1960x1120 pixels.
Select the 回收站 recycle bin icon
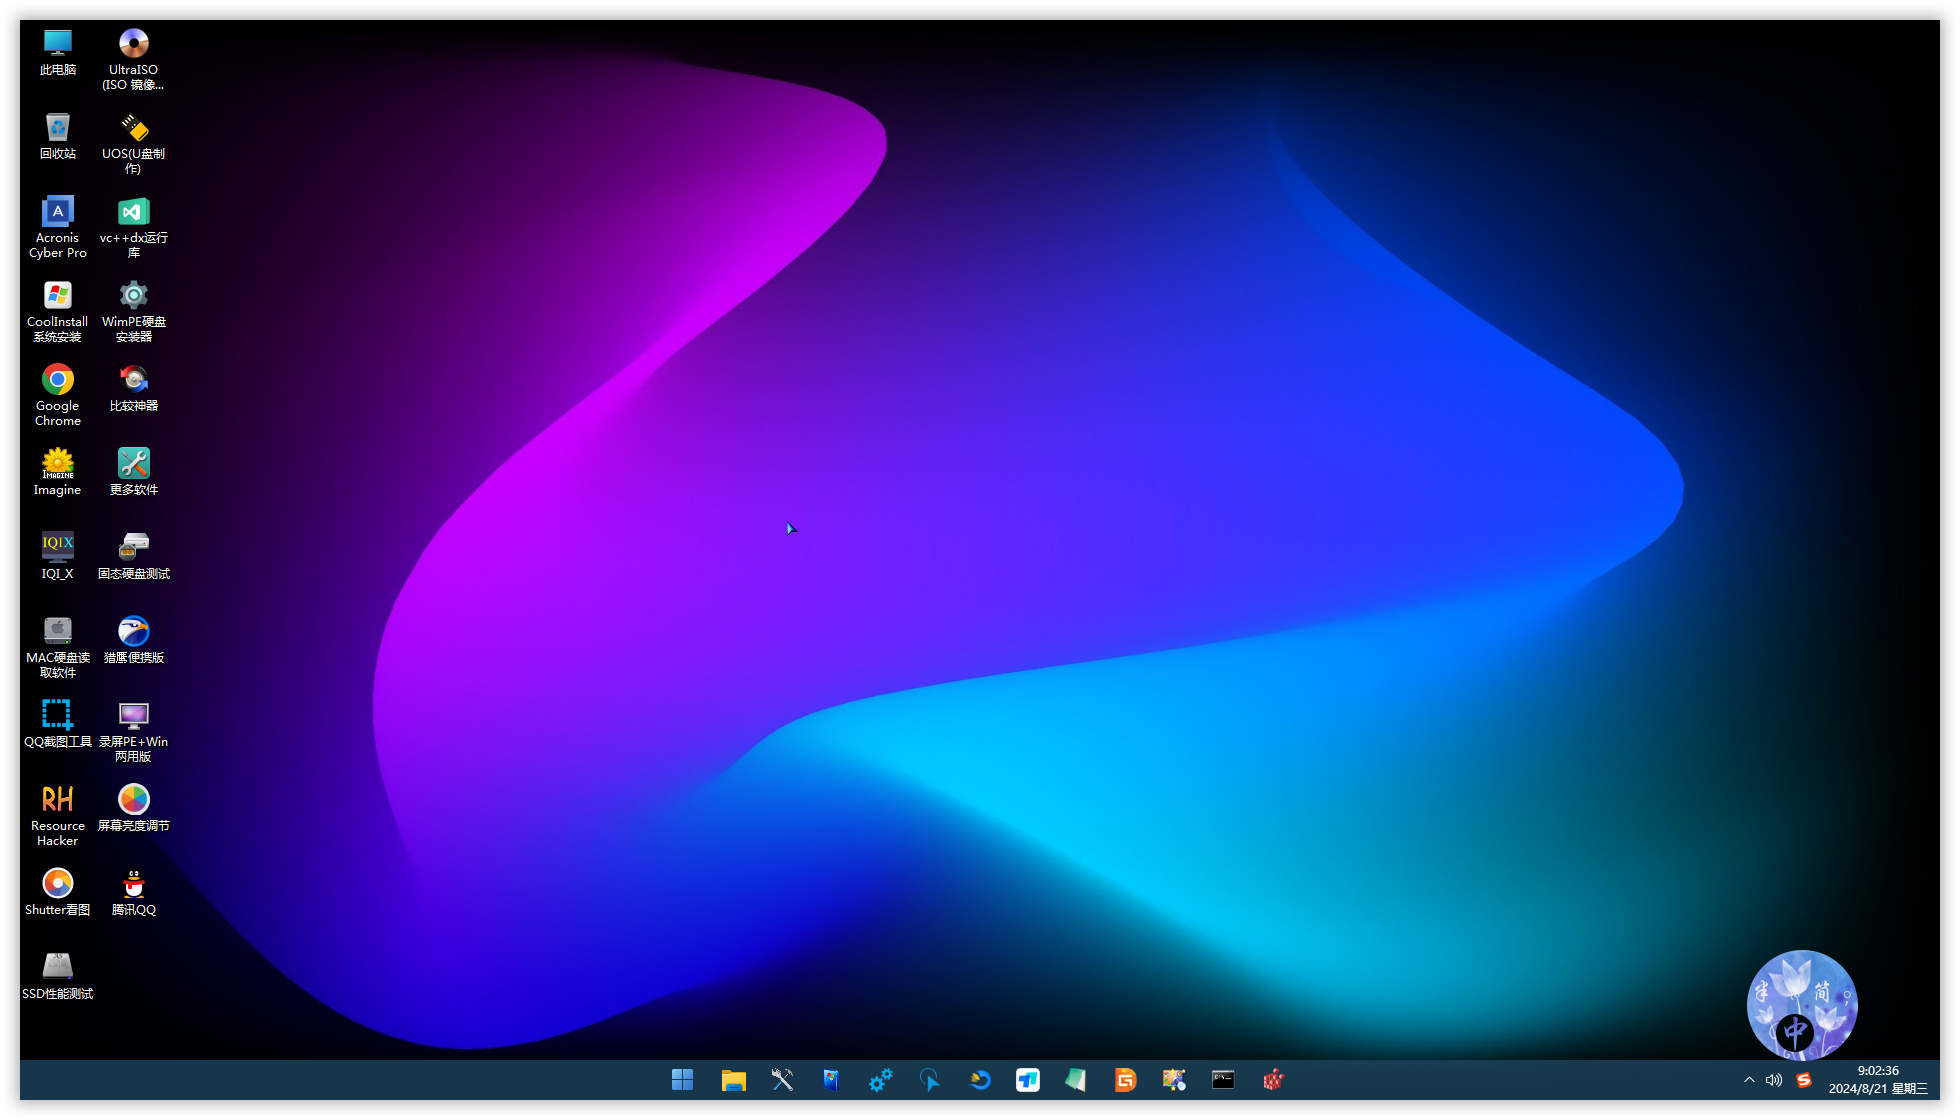click(58, 136)
